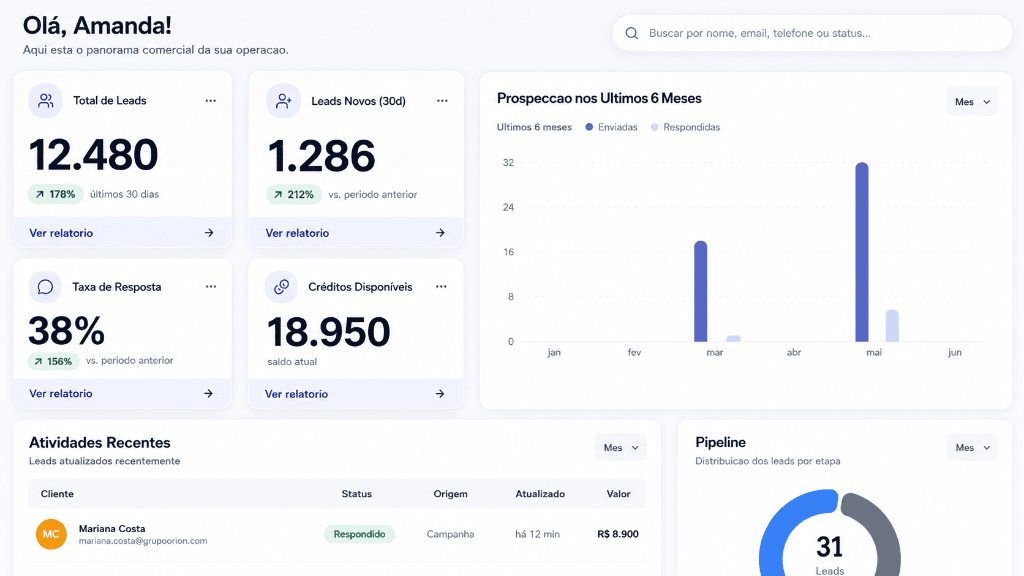Image resolution: width=1024 pixels, height=576 pixels.
Task: Click the Total de Leads users icon
Action: (x=45, y=101)
